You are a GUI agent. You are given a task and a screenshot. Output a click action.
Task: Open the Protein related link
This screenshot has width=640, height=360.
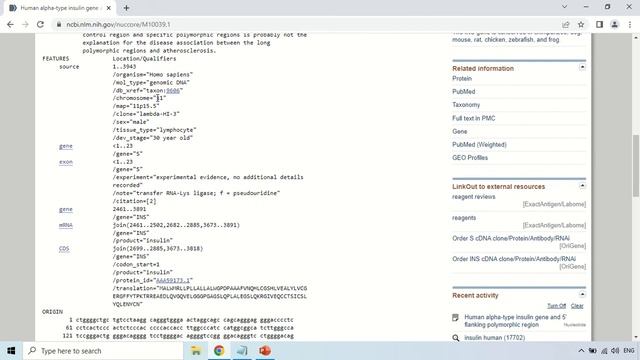tap(462, 78)
